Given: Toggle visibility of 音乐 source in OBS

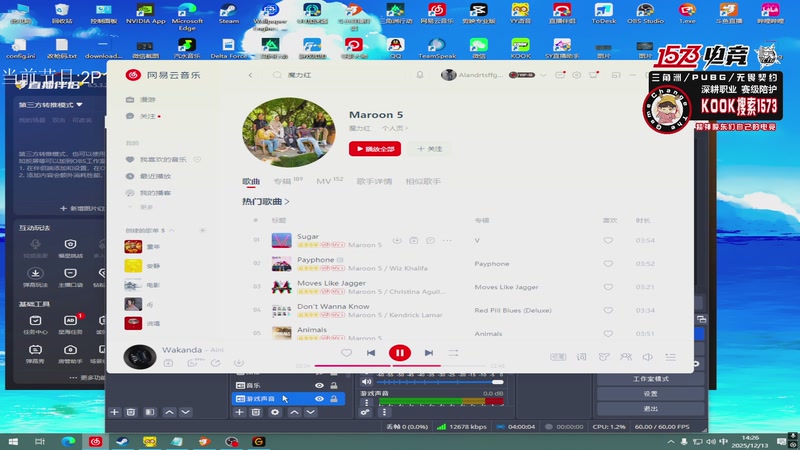Looking at the screenshot, I should [x=319, y=385].
